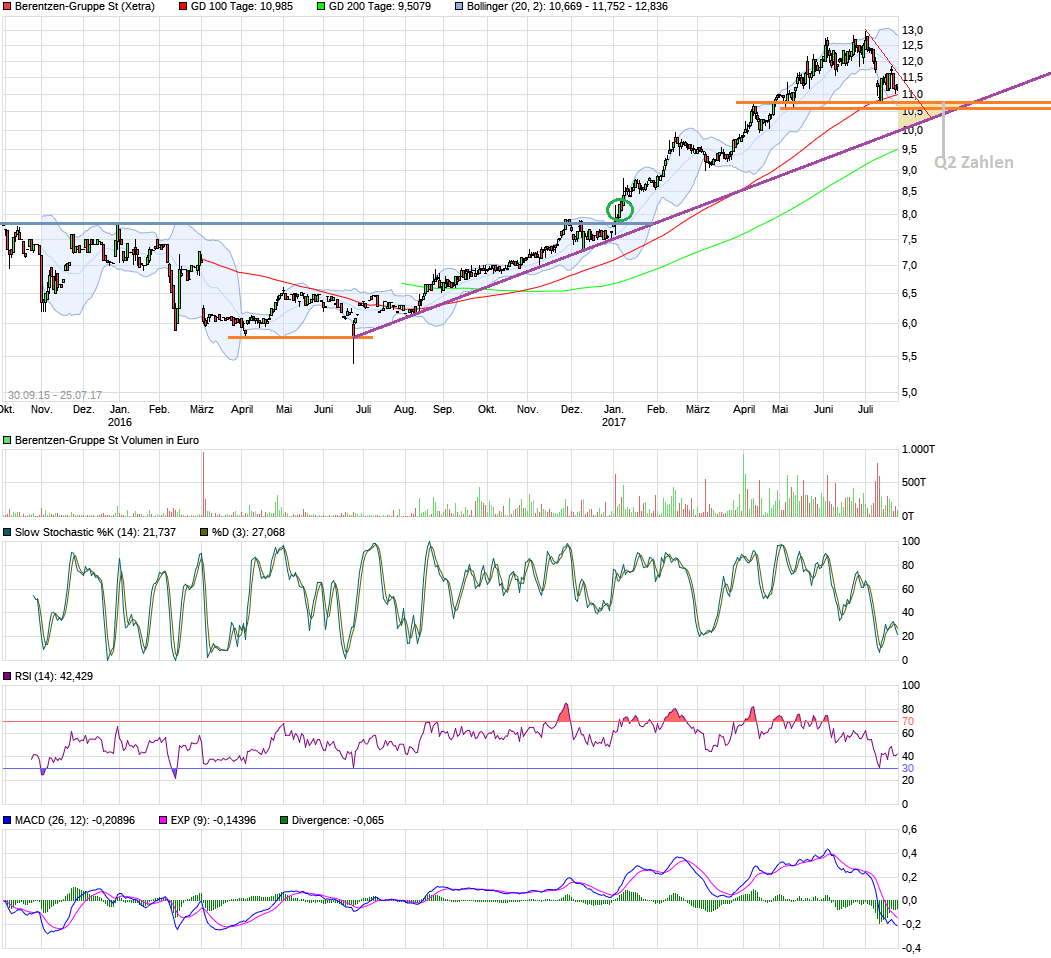Click the Berentzen-Gruppe St (Xetra) legend icon
The width and height of the screenshot is (1051, 958).
(9, 6)
